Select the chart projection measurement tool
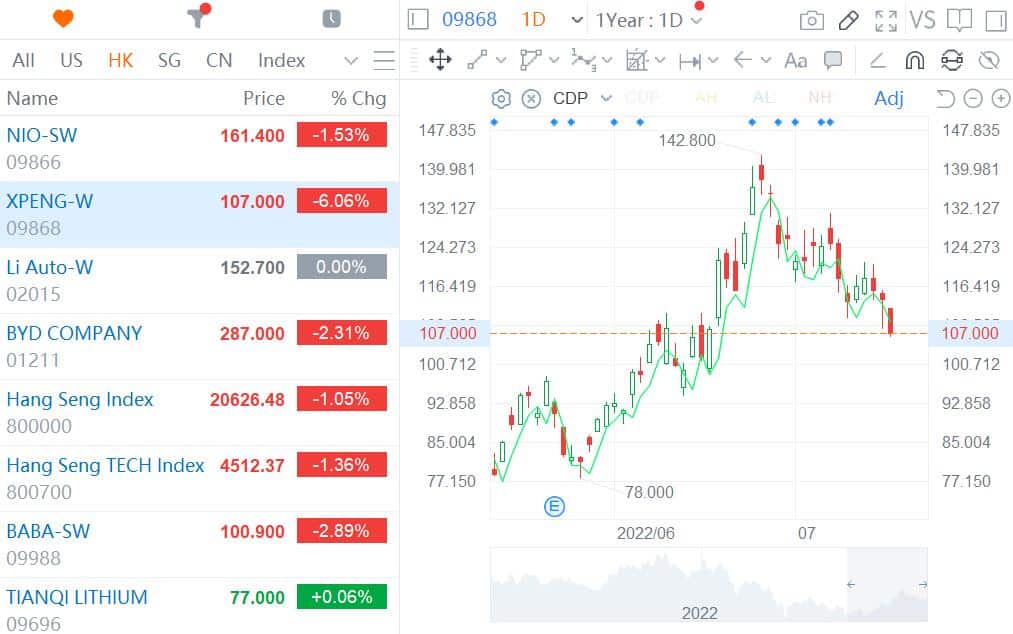Screen dimensions: 1013x634 point(637,60)
